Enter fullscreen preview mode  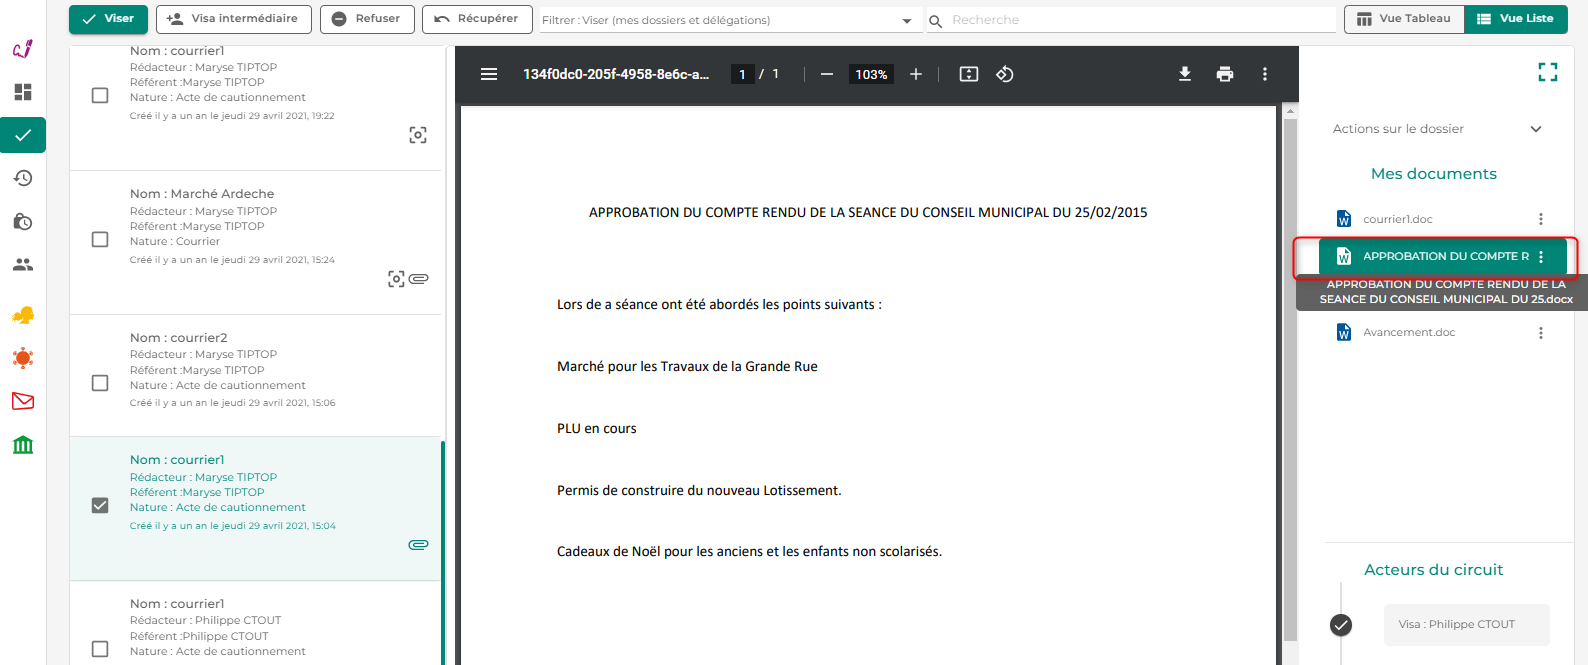point(1547,72)
